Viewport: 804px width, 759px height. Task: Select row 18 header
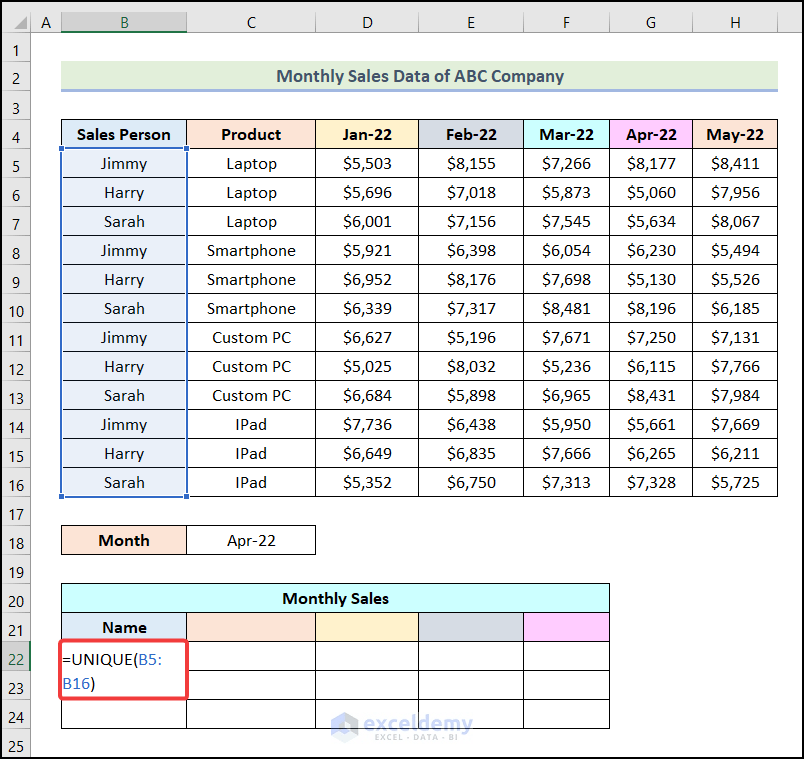tap(16, 540)
